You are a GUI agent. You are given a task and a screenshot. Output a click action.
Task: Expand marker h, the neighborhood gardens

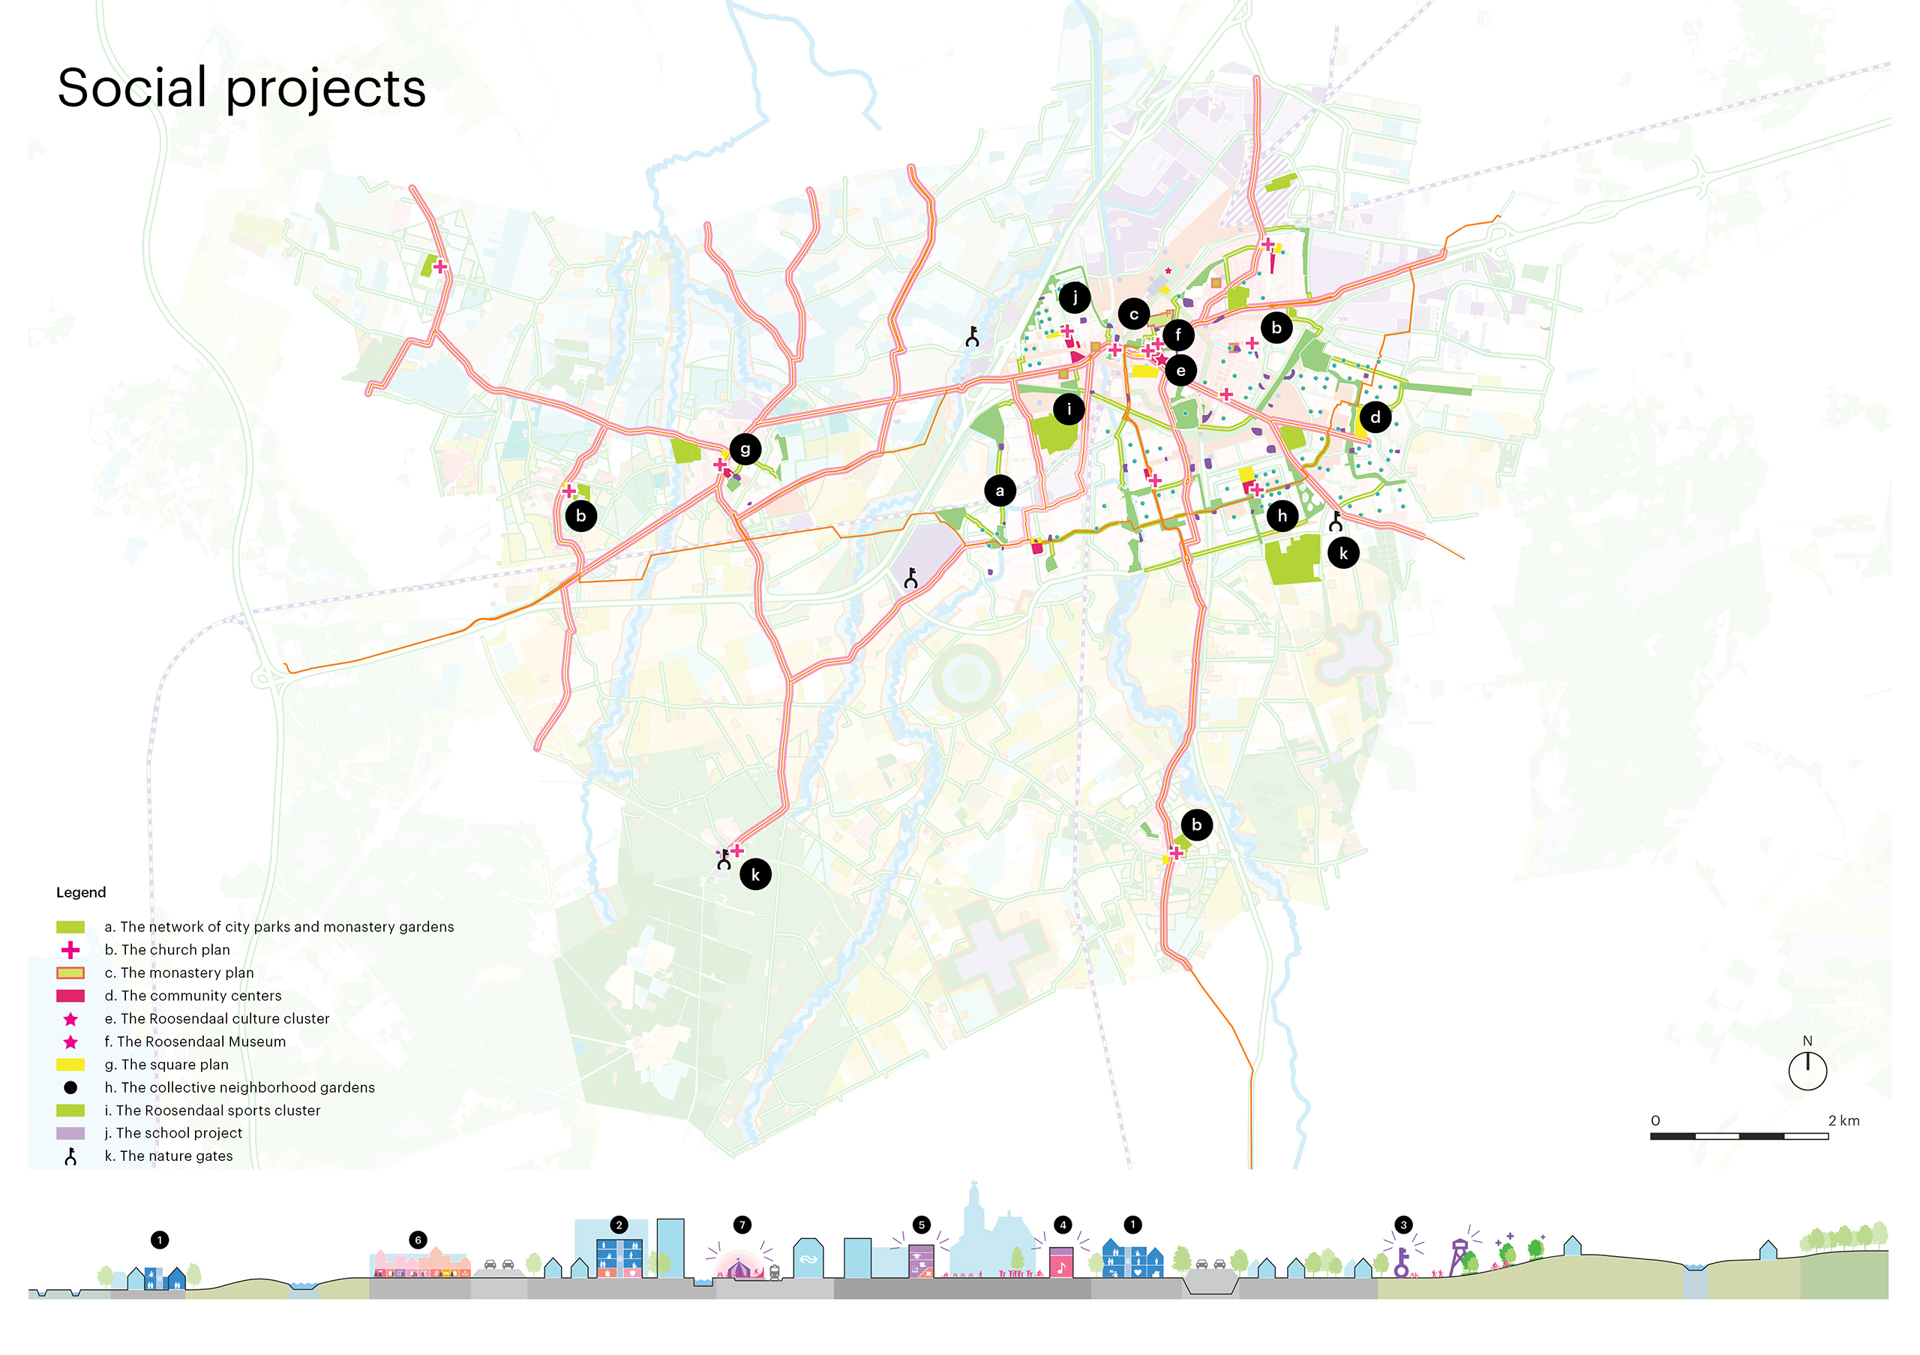[1283, 515]
